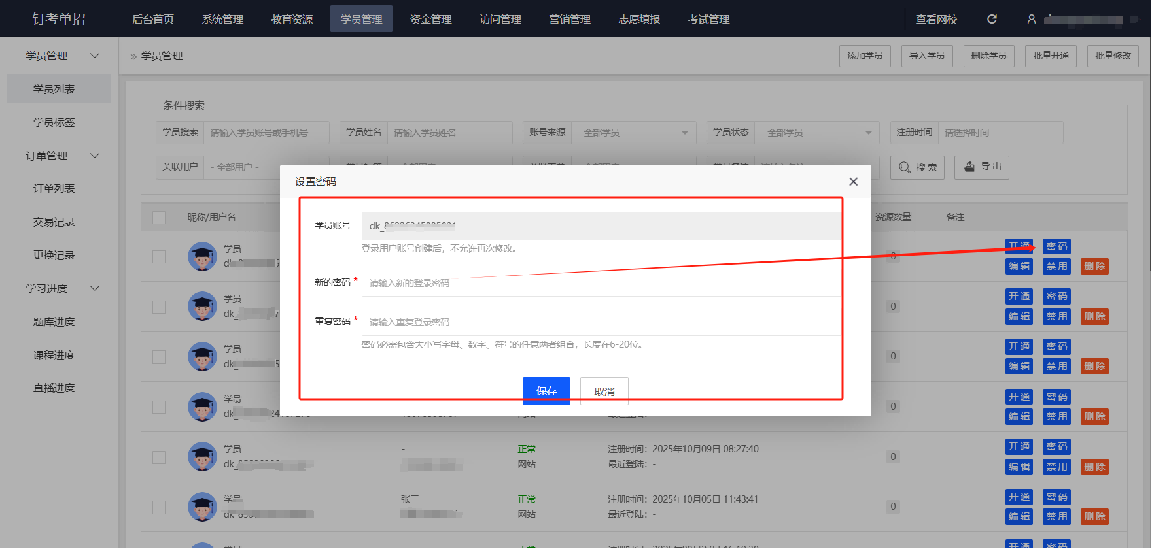Click the refresh icon in top bar
1152x549 pixels.
(x=992, y=19)
